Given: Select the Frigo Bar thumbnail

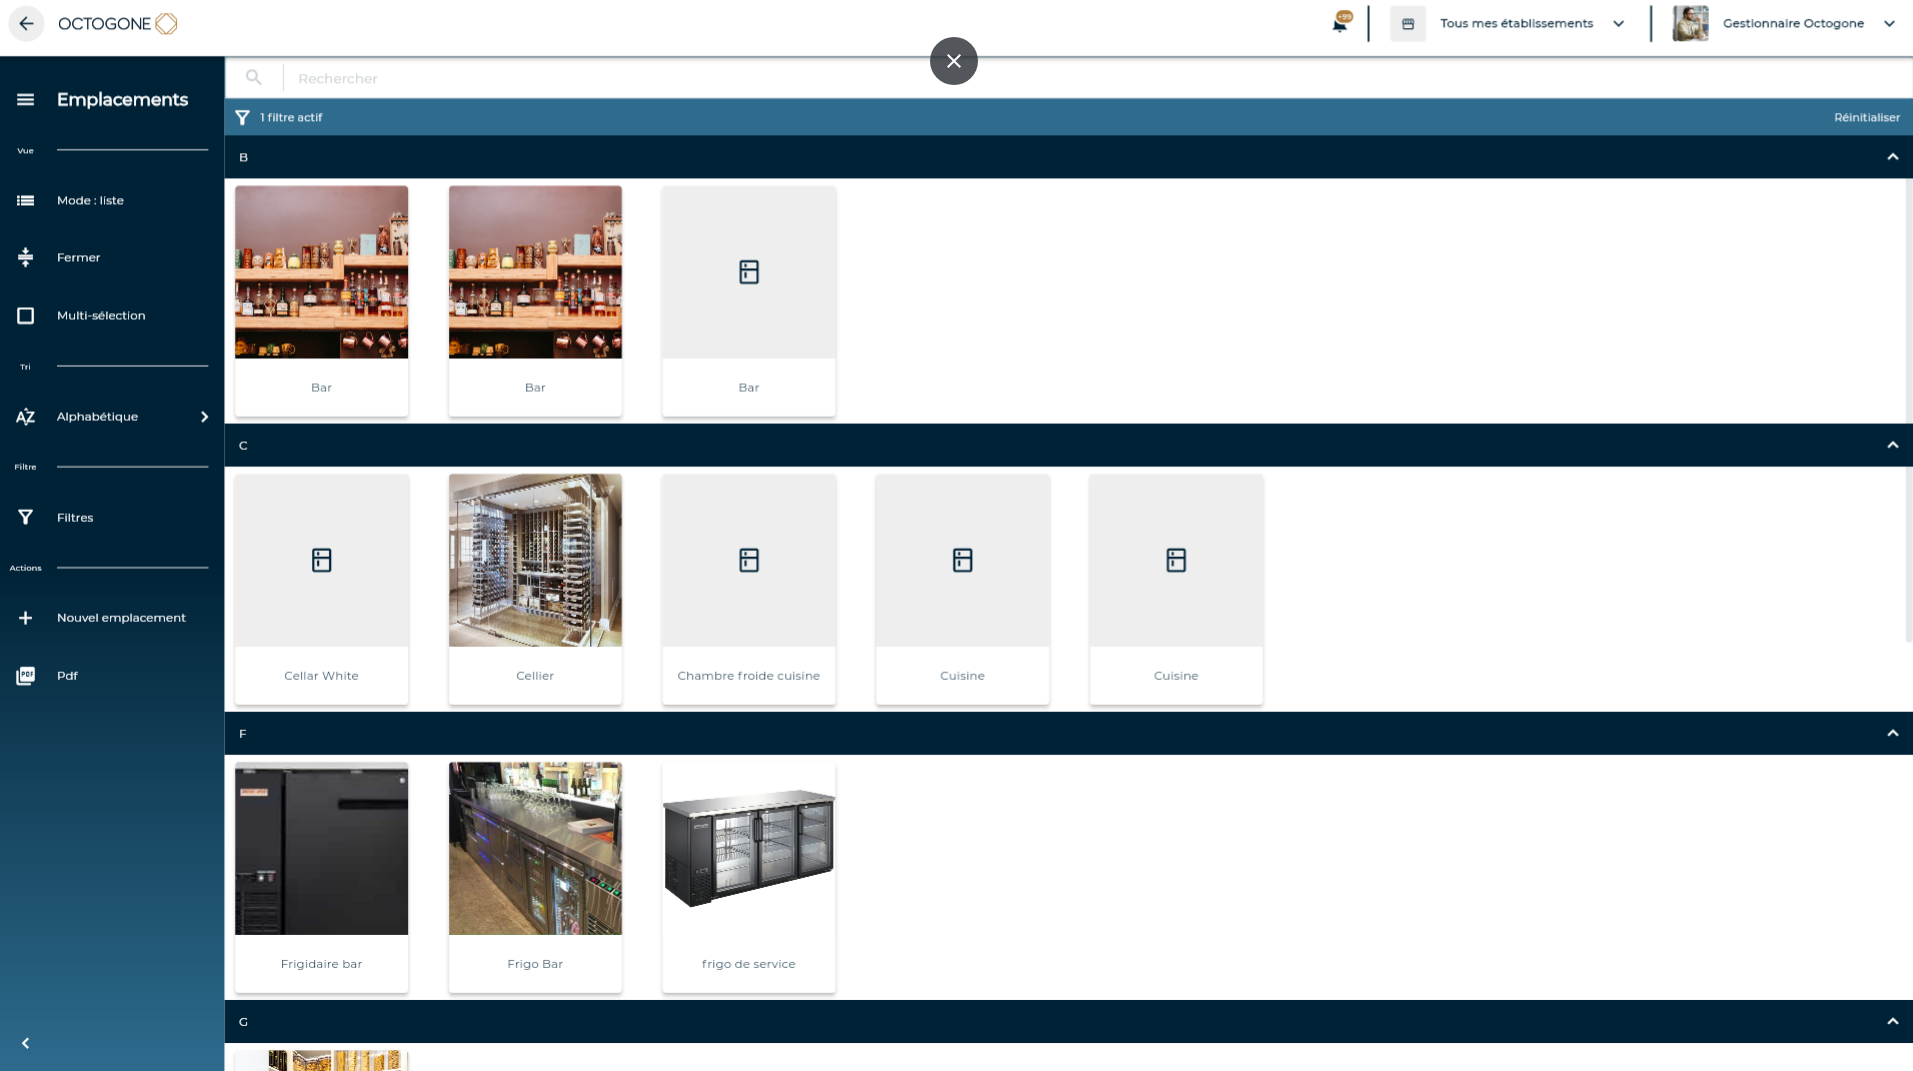Looking at the screenshot, I should pyautogui.click(x=535, y=848).
